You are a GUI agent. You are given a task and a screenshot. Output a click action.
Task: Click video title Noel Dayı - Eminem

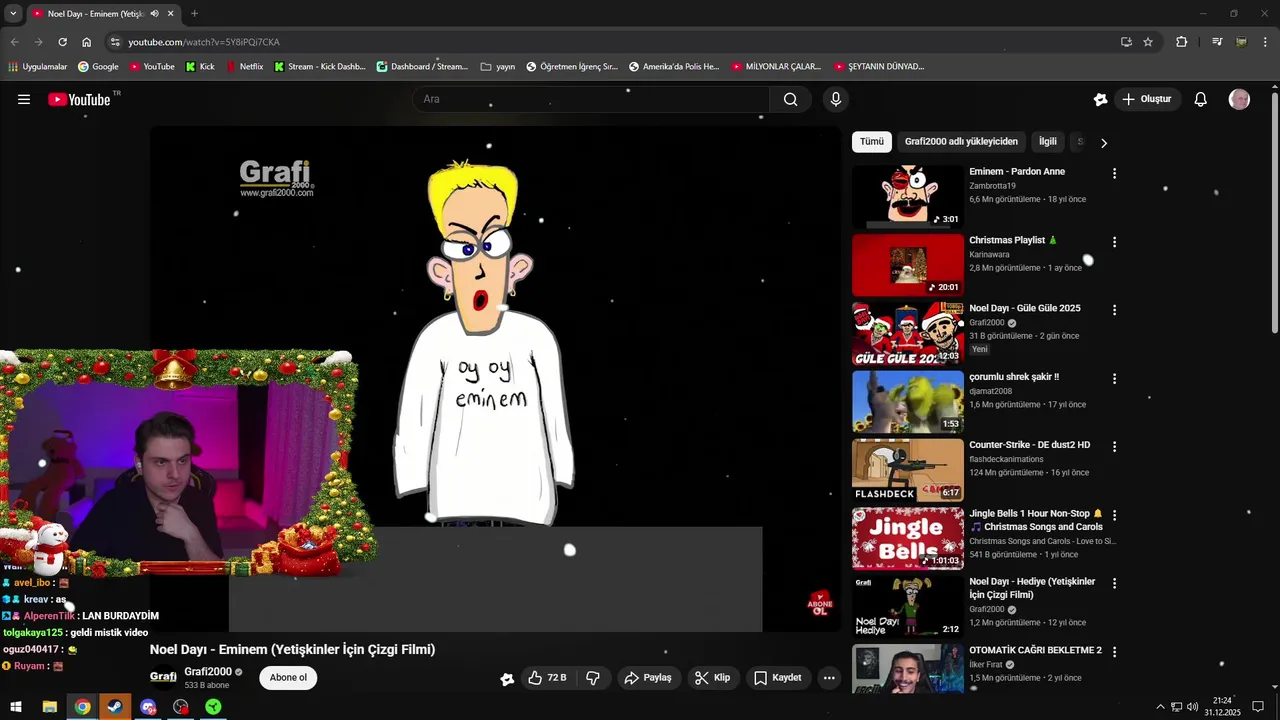292,650
